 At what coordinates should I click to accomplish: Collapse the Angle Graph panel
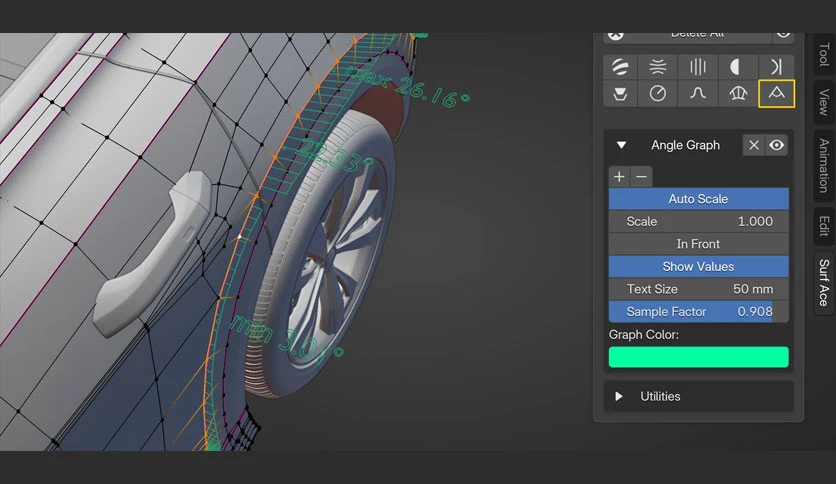[621, 145]
